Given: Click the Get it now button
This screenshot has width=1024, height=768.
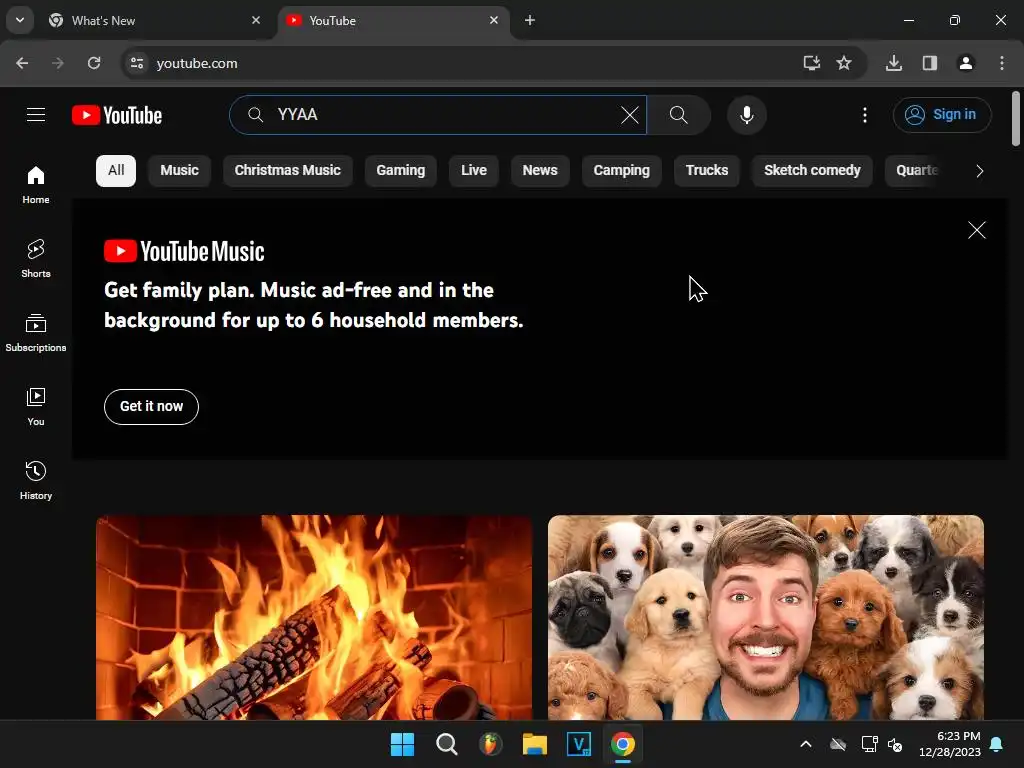Looking at the screenshot, I should (152, 407).
